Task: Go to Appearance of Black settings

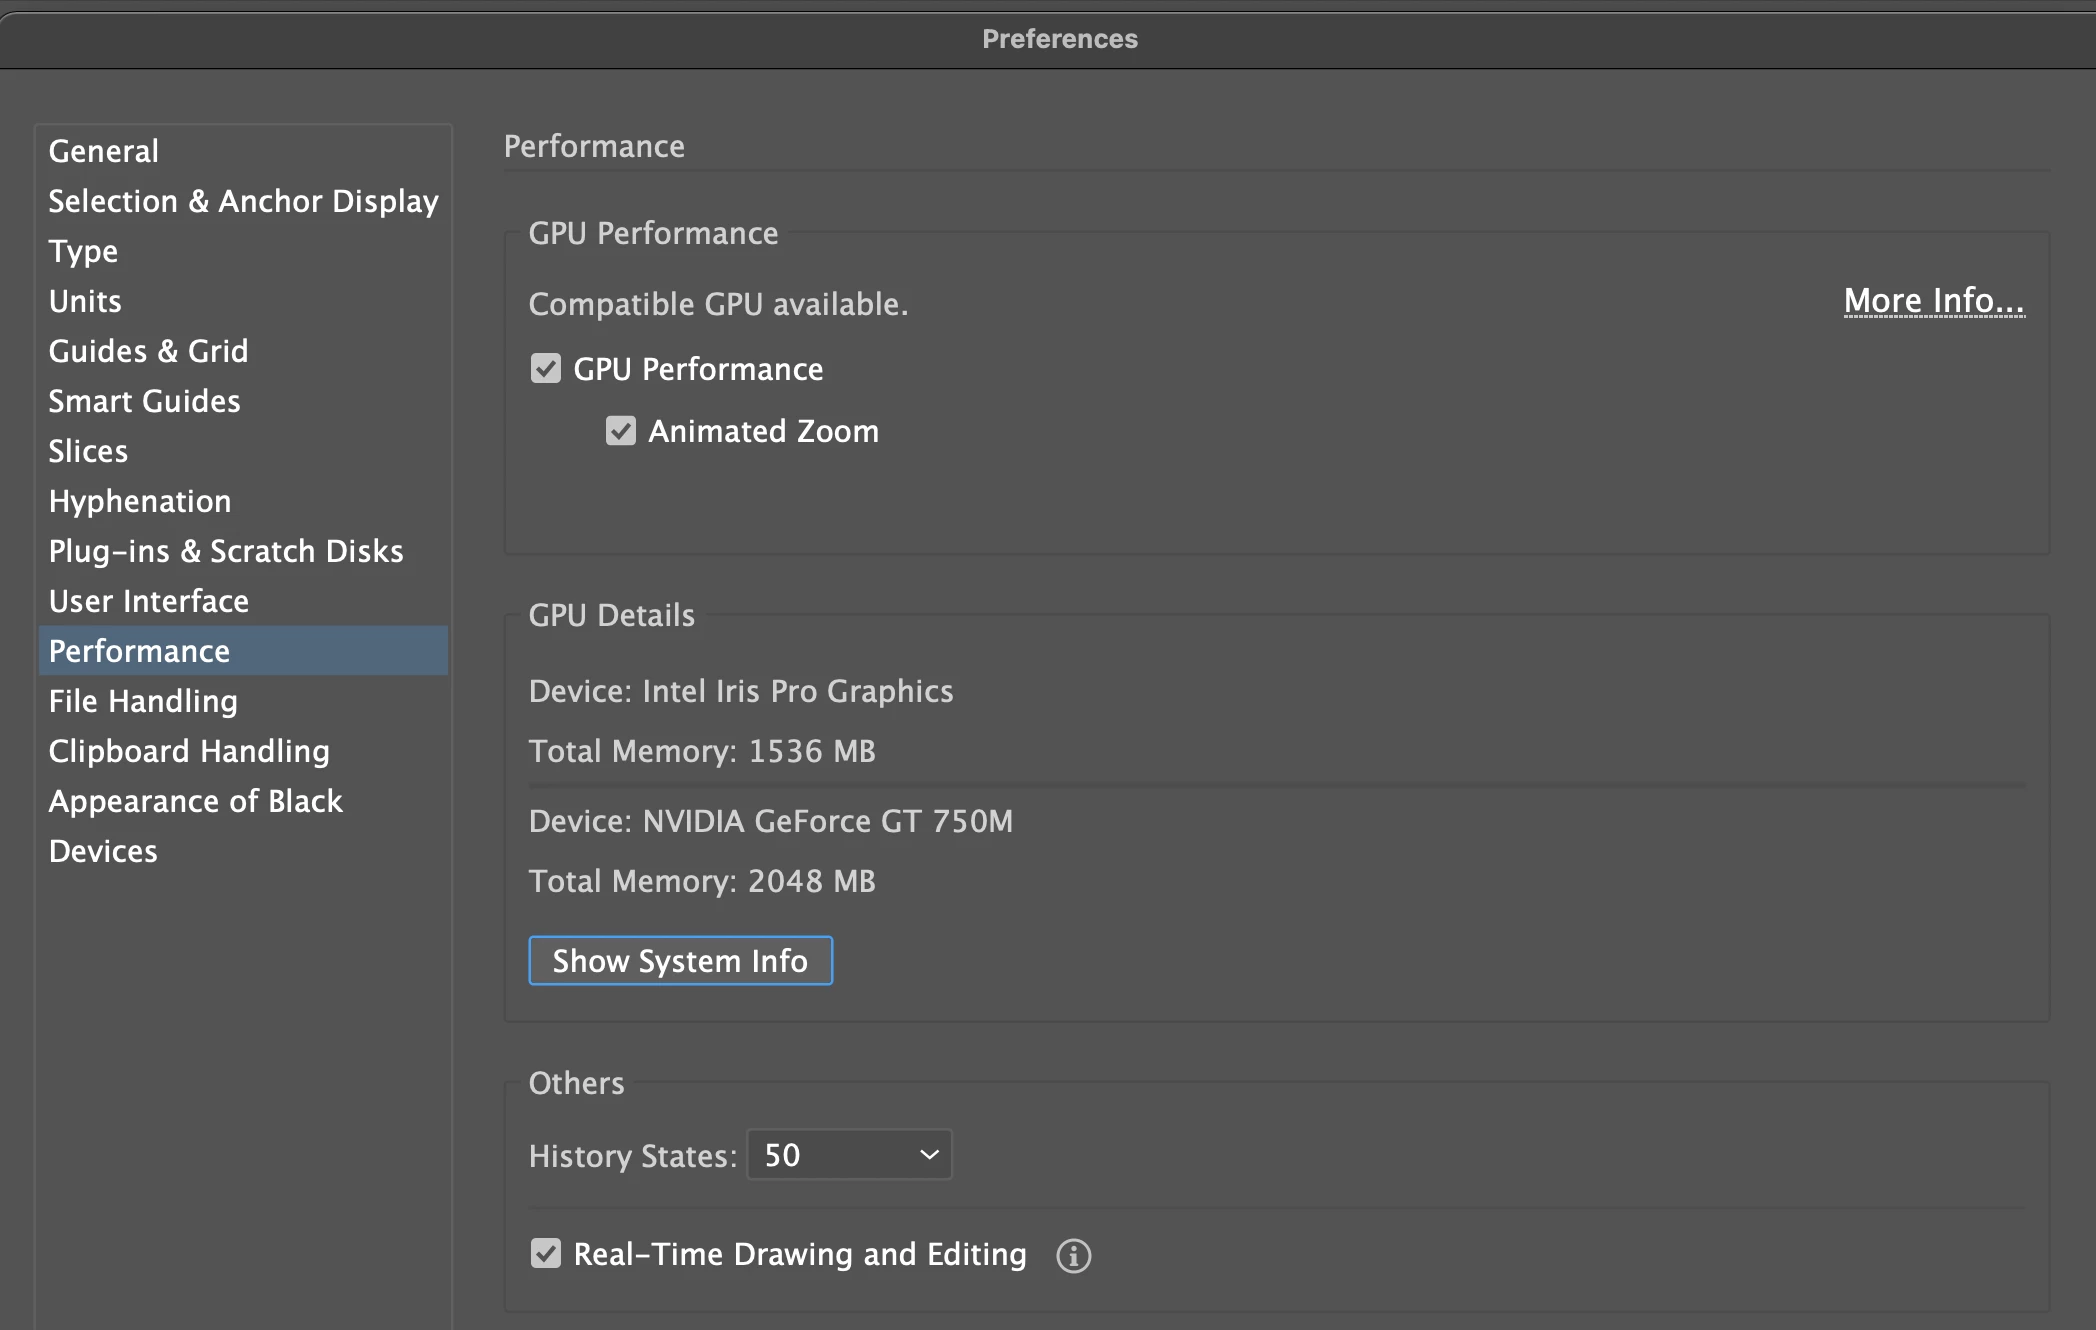Action: click(x=195, y=801)
